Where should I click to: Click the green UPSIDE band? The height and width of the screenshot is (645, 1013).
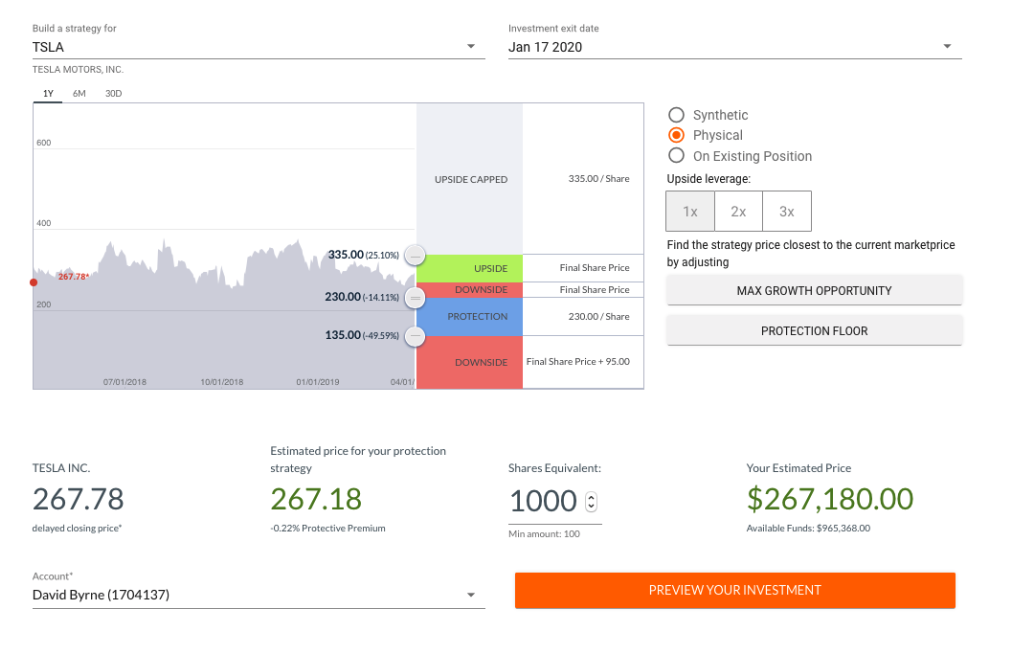[470, 268]
